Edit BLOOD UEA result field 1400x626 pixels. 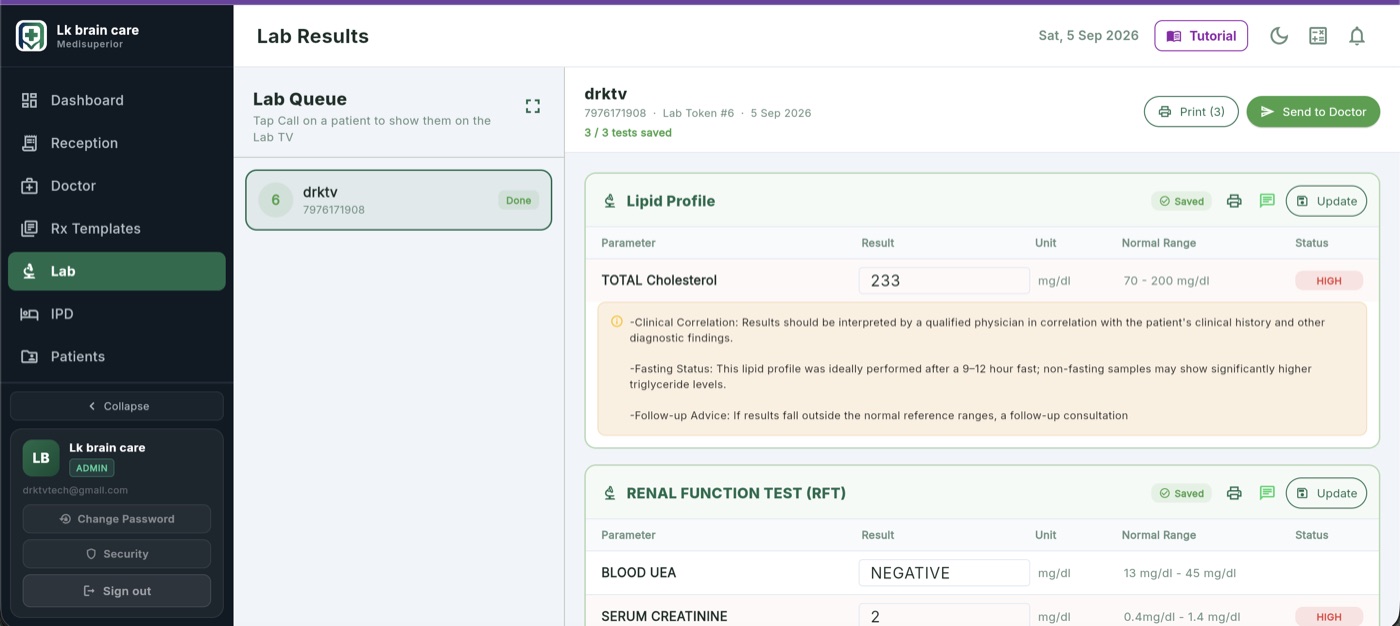(x=944, y=573)
